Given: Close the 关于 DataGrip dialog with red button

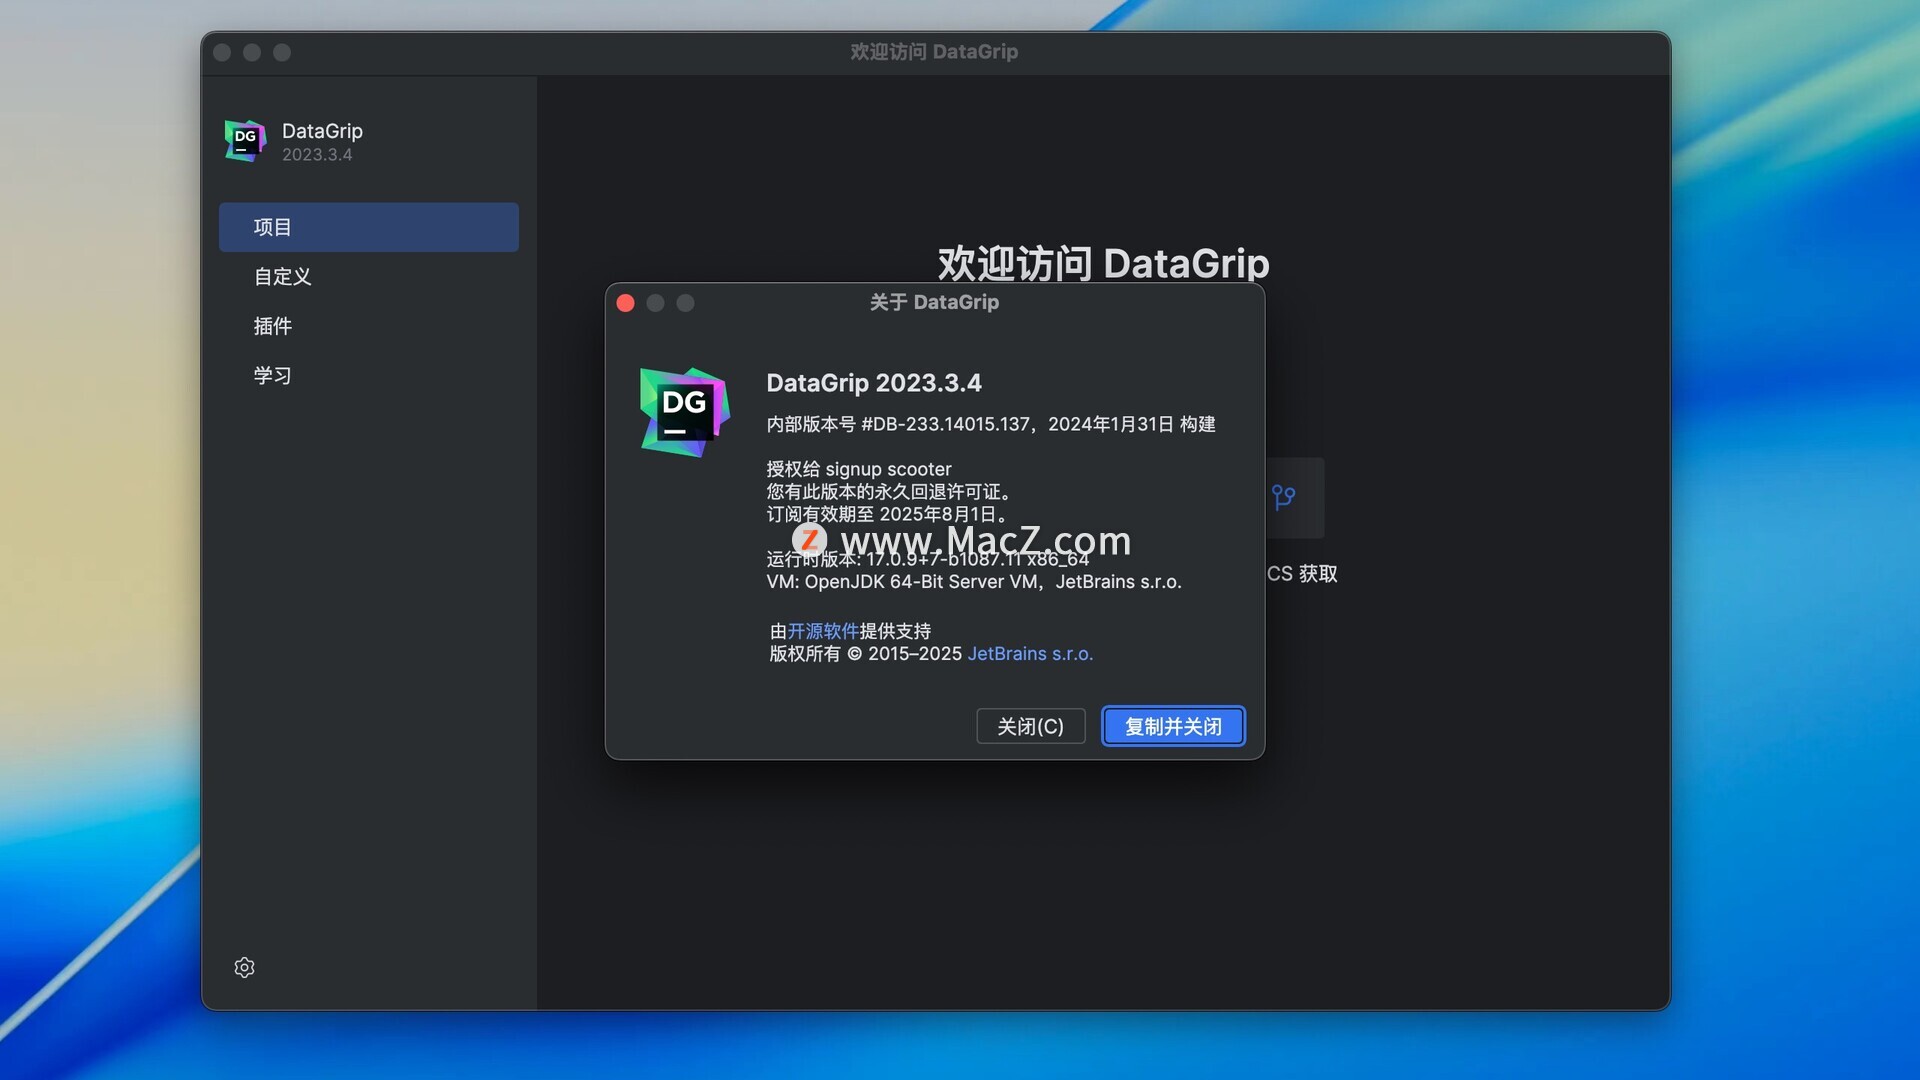Looking at the screenshot, I should click(x=626, y=303).
